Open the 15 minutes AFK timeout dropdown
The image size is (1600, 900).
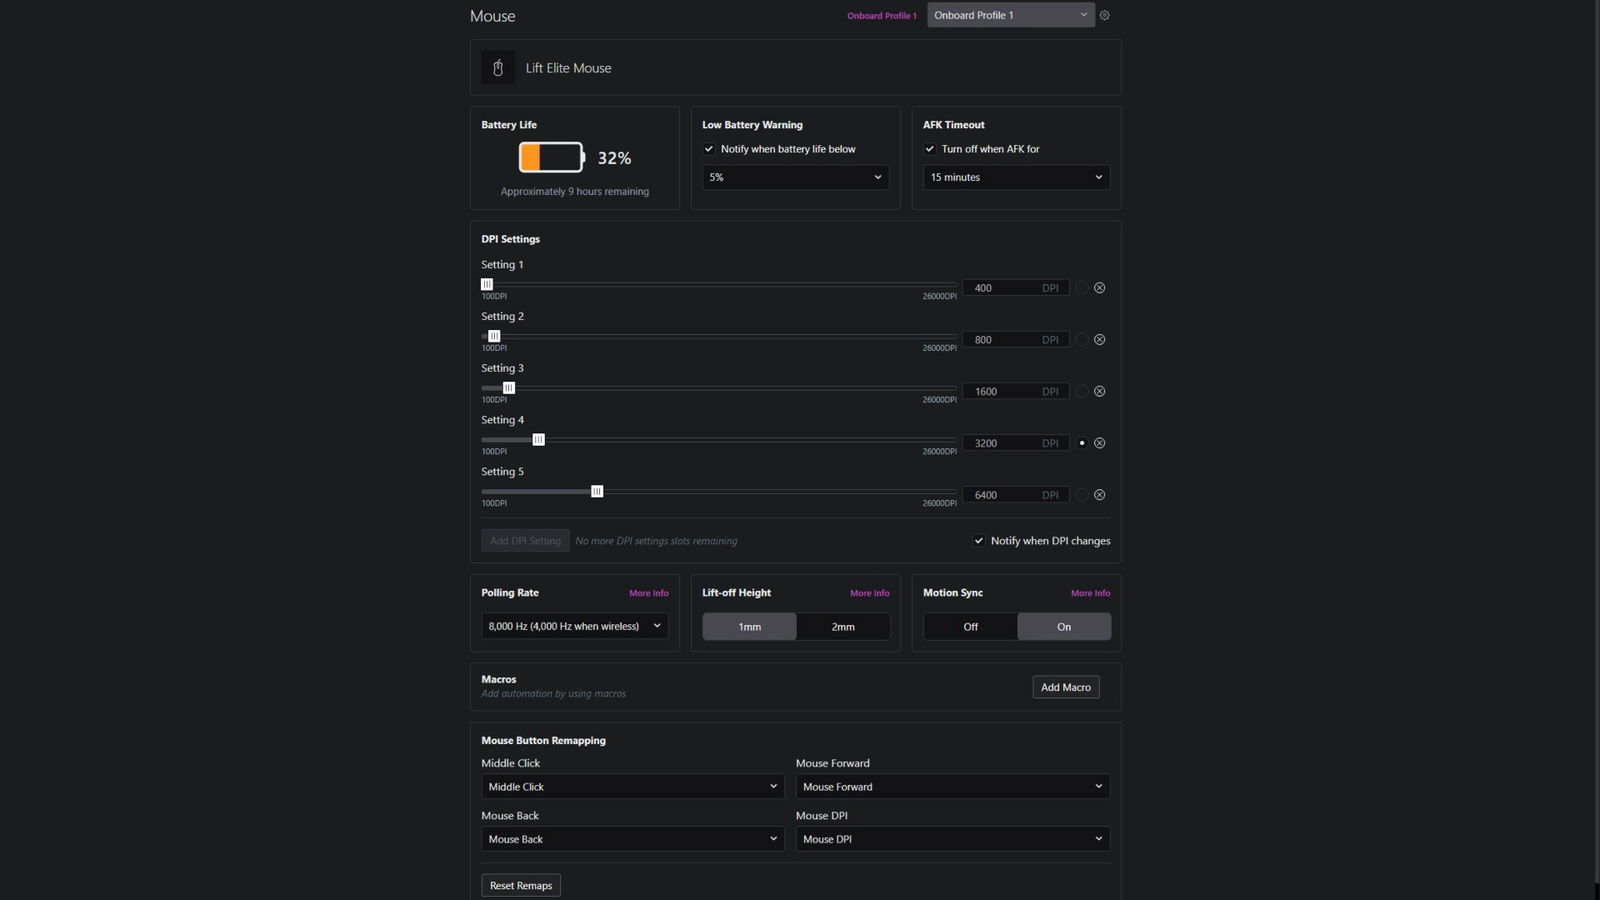[x=1016, y=177]
